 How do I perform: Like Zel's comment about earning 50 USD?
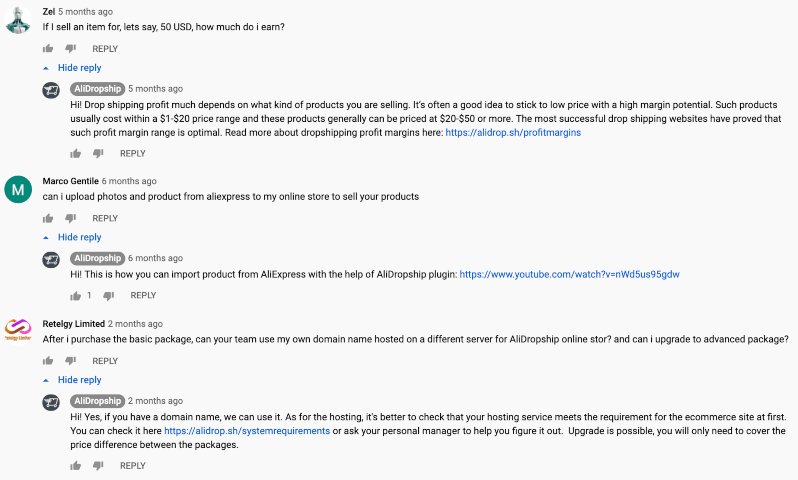coord(48,48)
